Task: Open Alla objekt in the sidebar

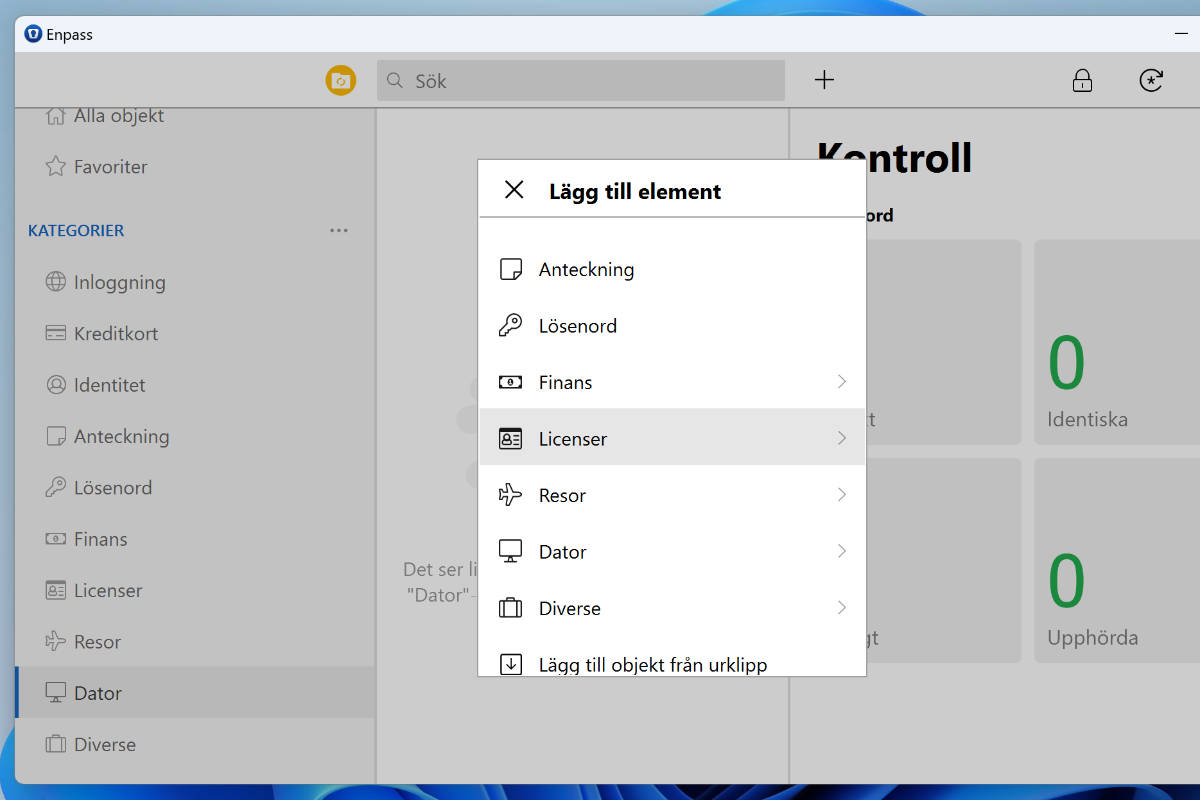Action: [195, 116]
